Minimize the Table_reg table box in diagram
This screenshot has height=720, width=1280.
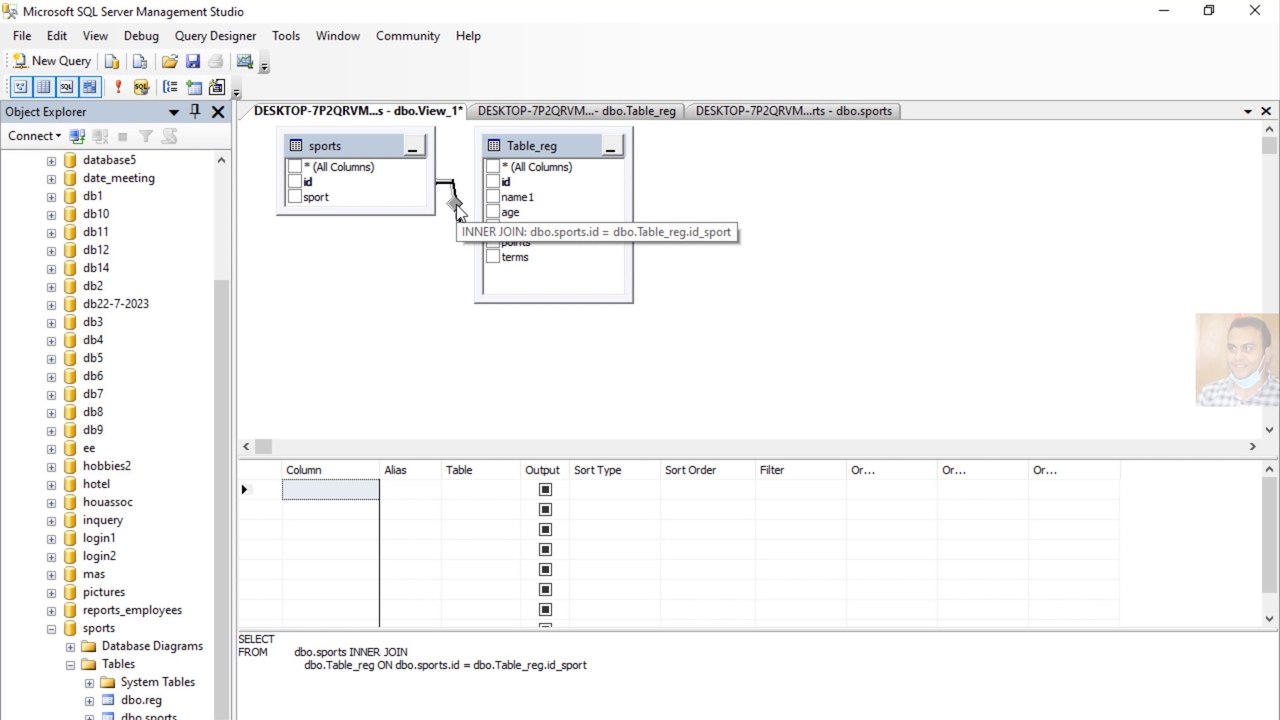pos(611,146)
